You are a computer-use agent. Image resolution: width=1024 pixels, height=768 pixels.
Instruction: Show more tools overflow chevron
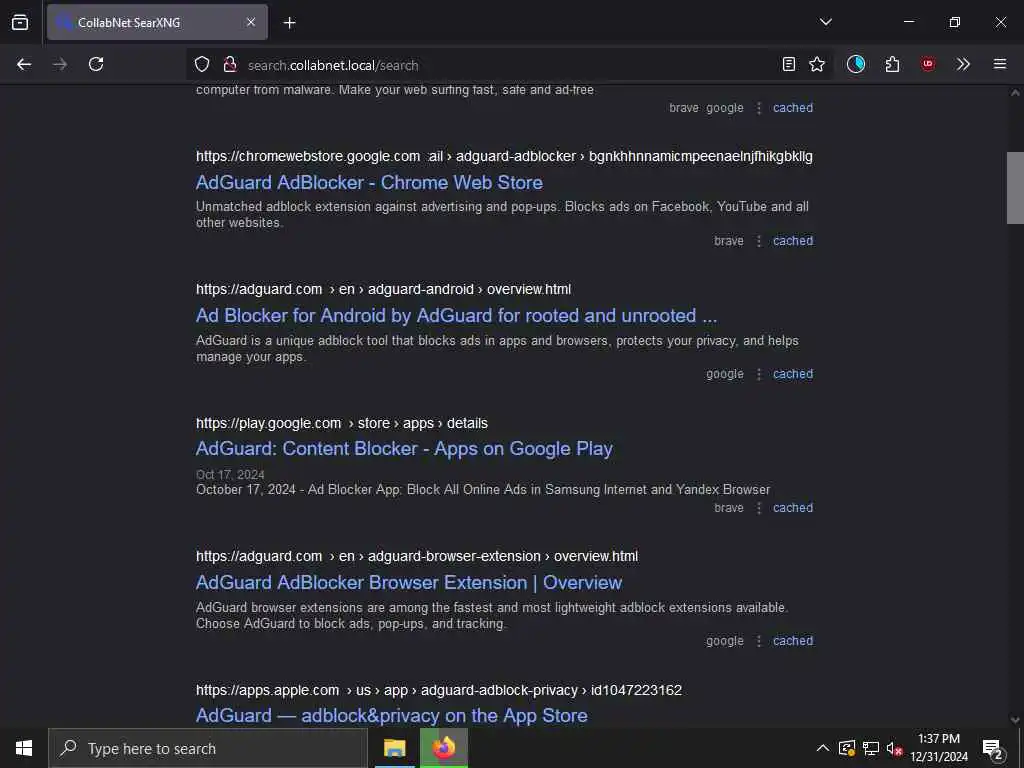pos(963,64)
